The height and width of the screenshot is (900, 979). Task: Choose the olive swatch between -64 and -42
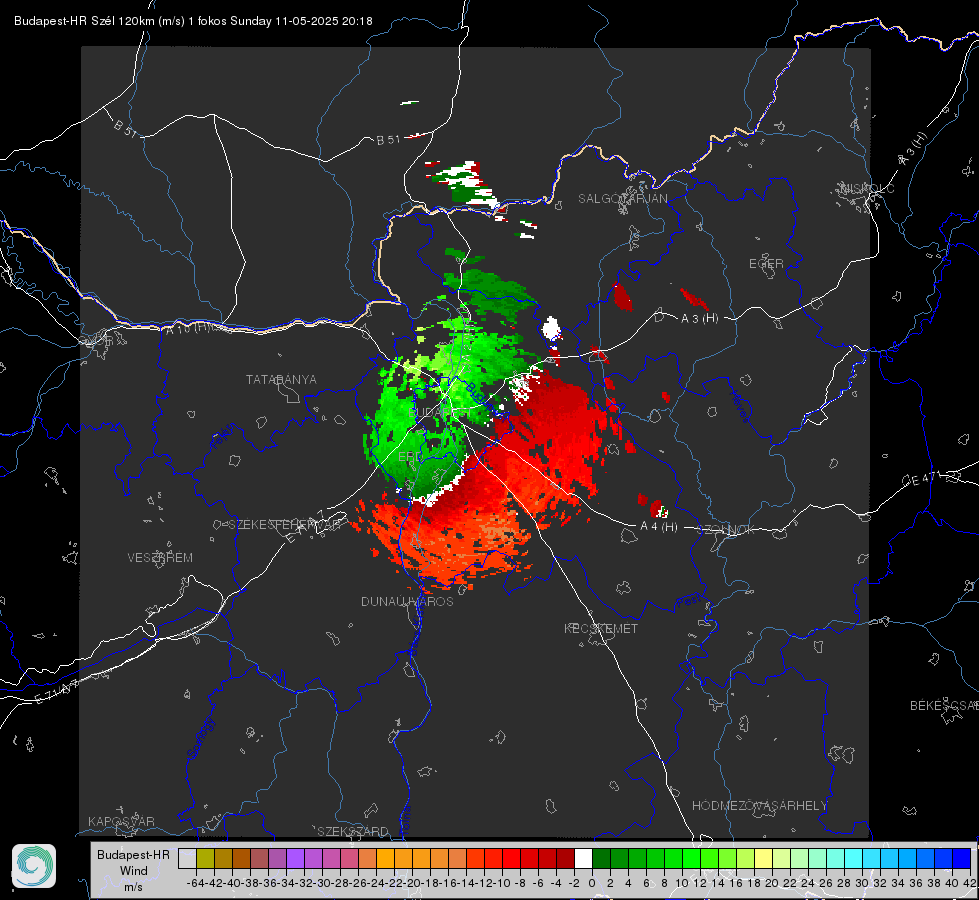205,858
